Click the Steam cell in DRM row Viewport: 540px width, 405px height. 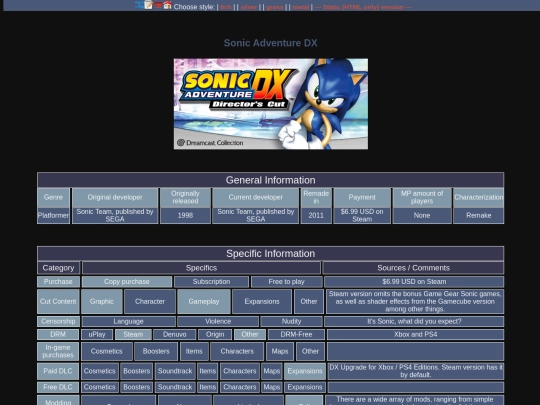pos(133,334)
